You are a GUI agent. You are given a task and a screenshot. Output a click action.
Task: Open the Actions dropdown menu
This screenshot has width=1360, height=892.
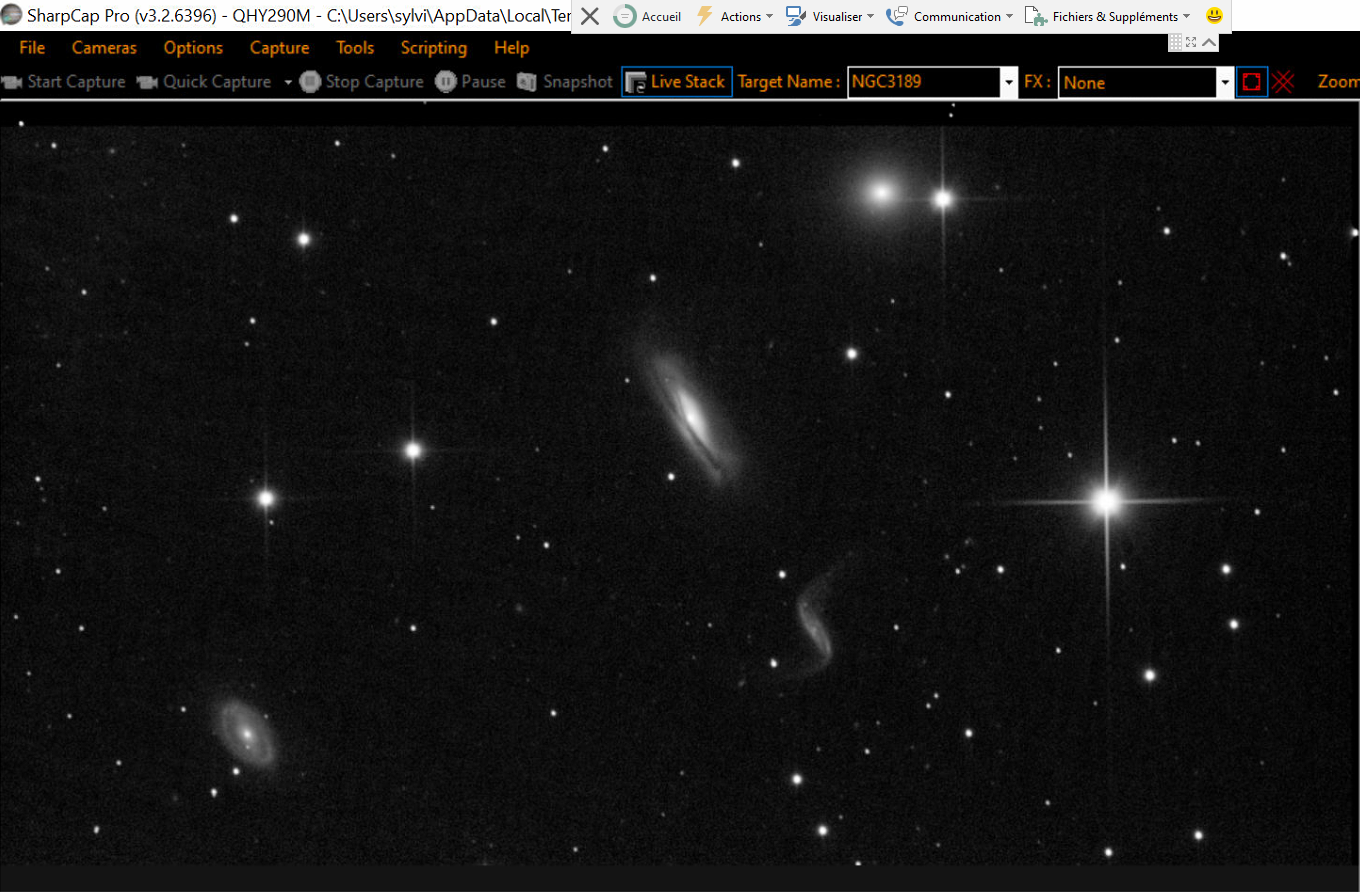[x=734, y=16]
